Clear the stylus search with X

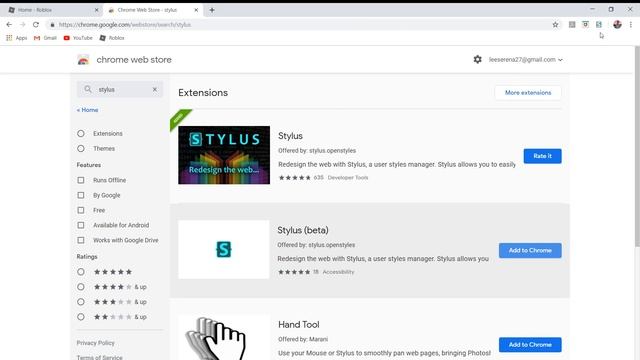(155, 89)
